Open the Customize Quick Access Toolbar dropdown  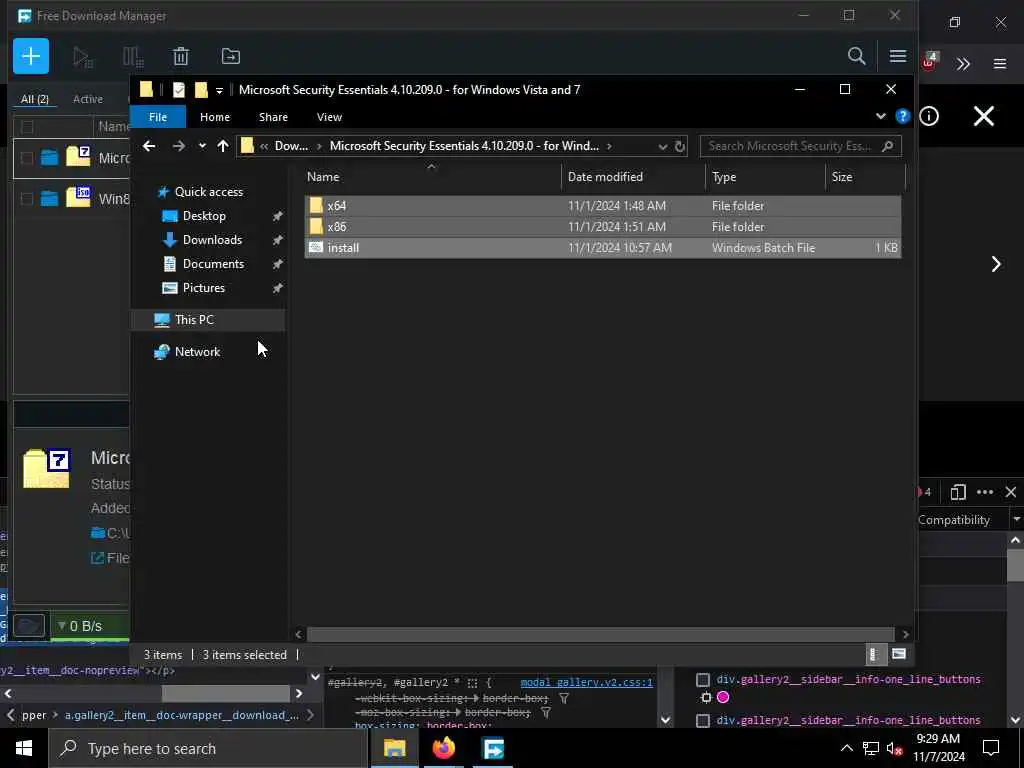click(x=219, y=91)
